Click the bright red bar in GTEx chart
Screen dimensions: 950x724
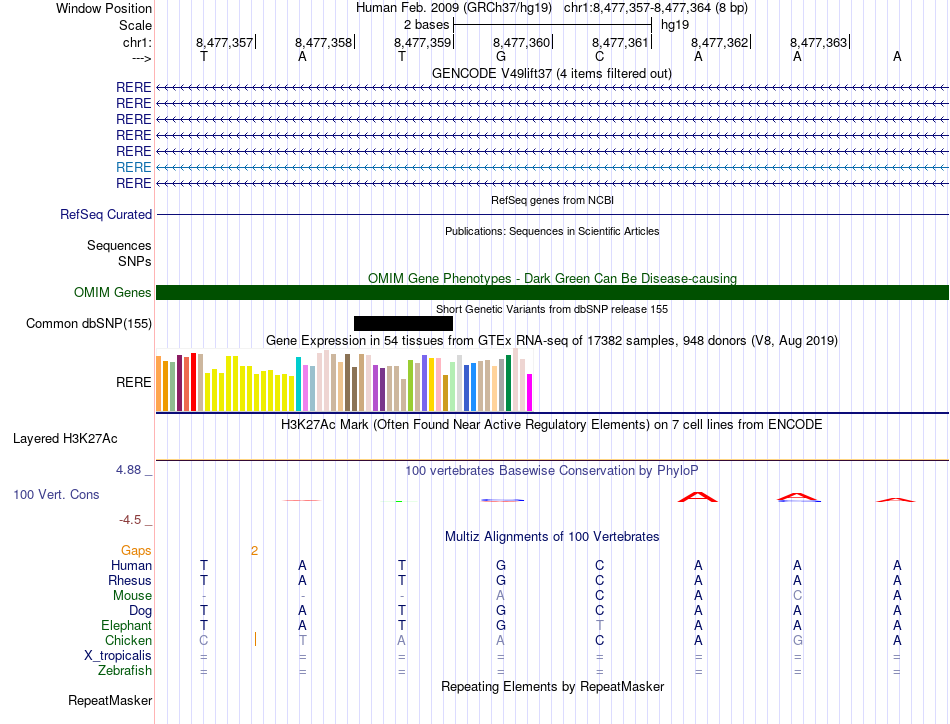pyautogui.click(x=193, y=382)
